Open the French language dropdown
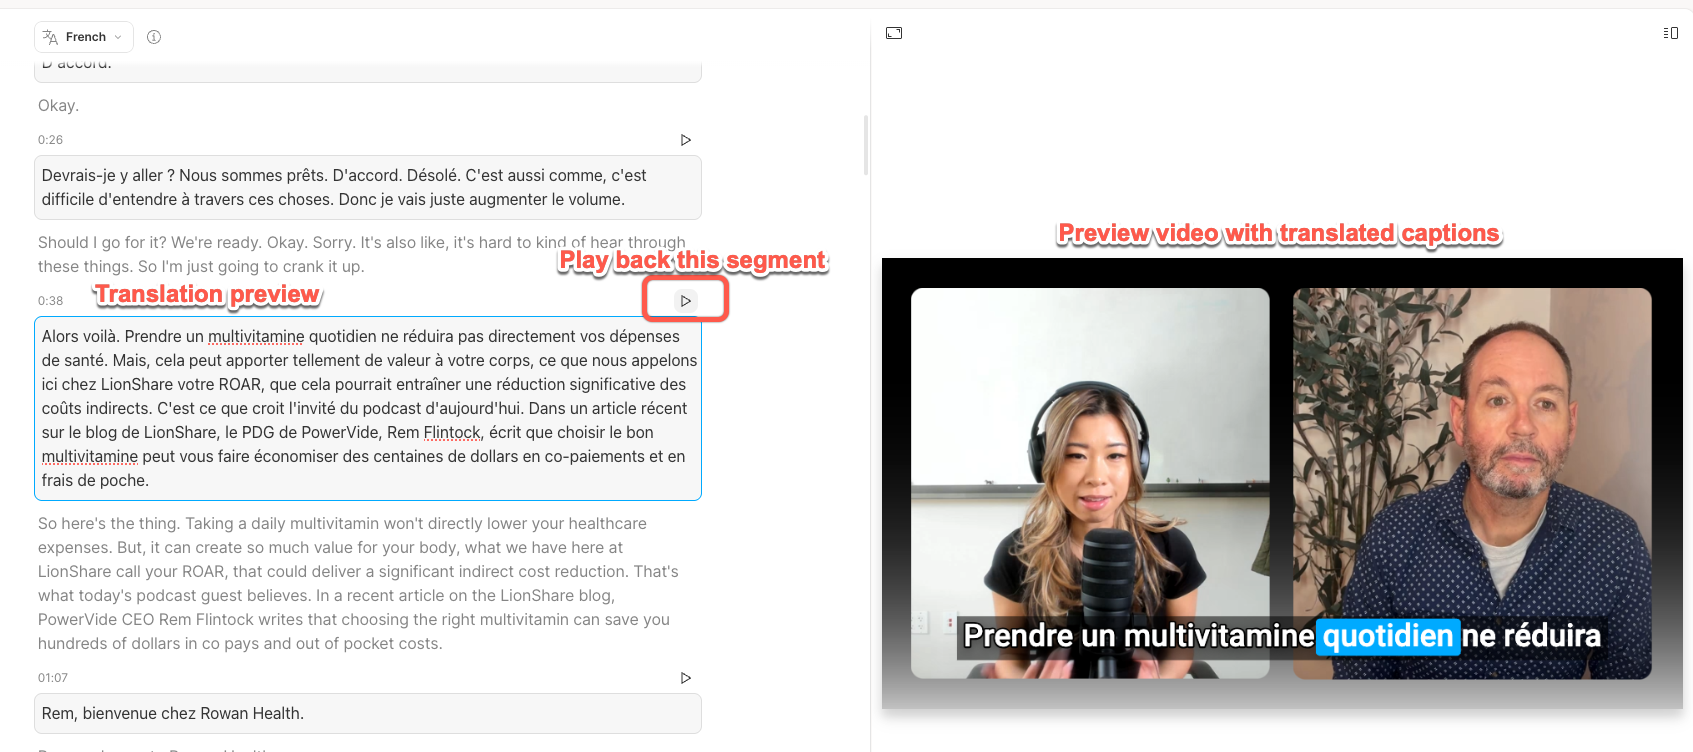Image resolution: width=1693 pixels, height=752 pixels. pyautogui.click(x=84, y=37)
